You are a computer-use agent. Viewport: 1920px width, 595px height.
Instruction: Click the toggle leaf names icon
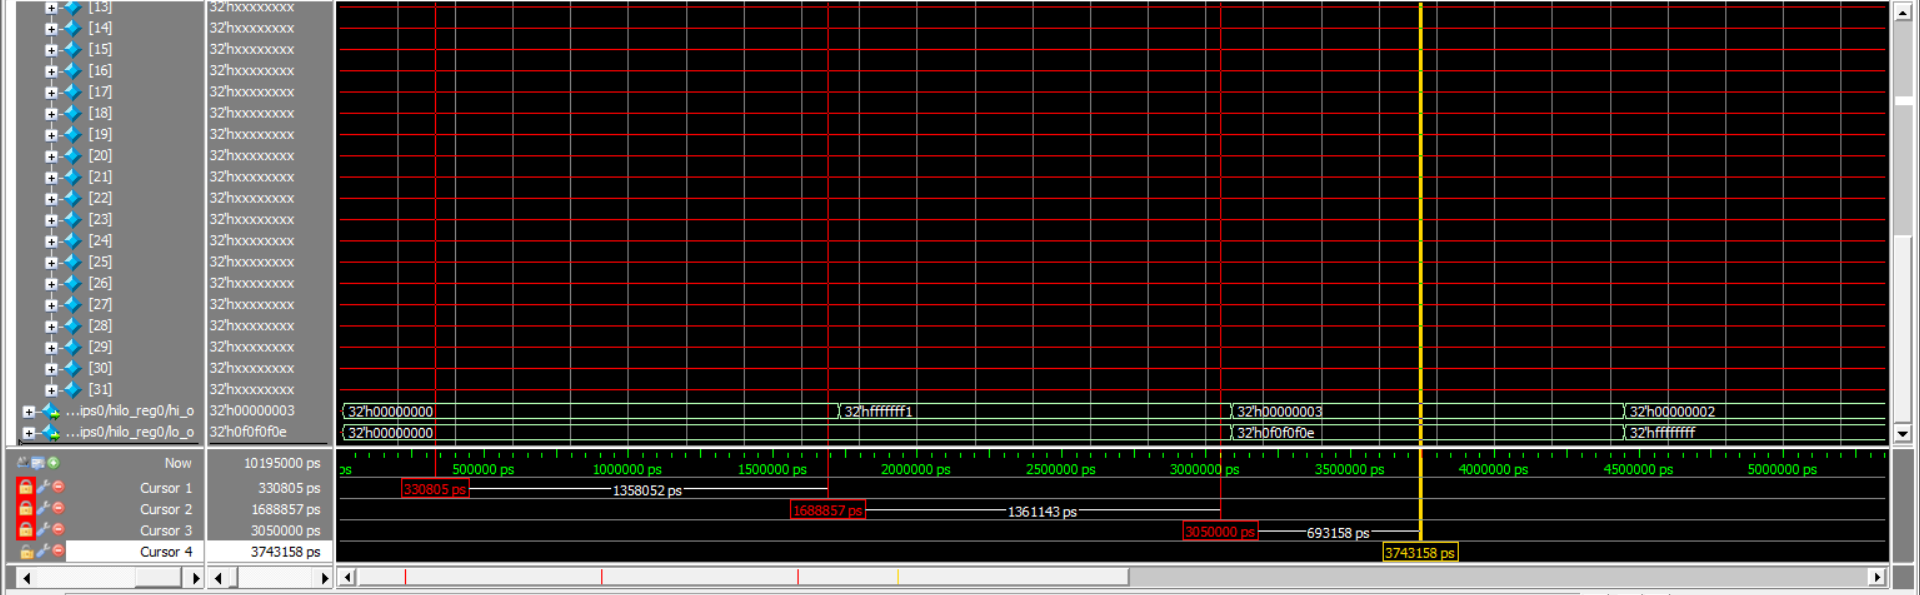click(23, 463)
